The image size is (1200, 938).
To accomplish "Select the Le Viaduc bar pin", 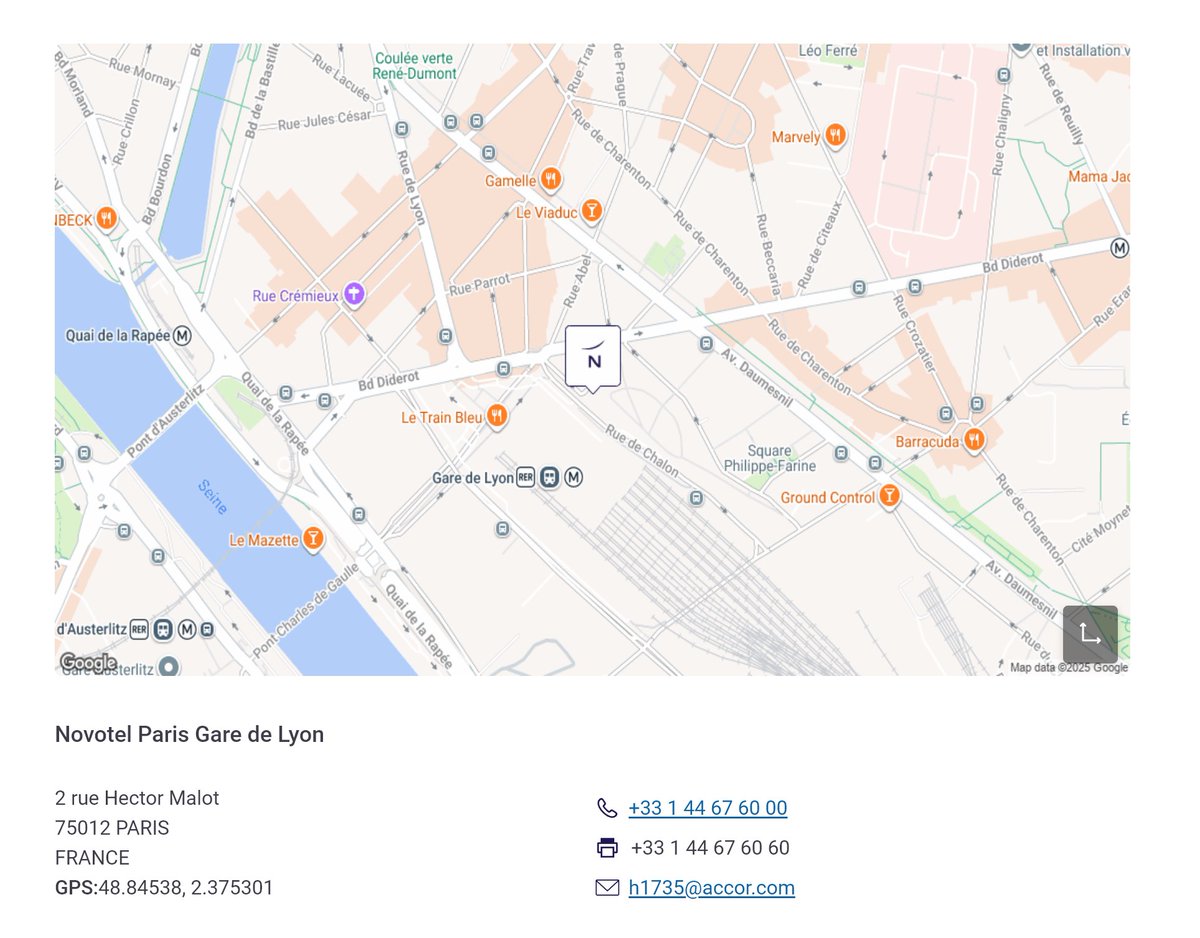I will pos(592,211).
